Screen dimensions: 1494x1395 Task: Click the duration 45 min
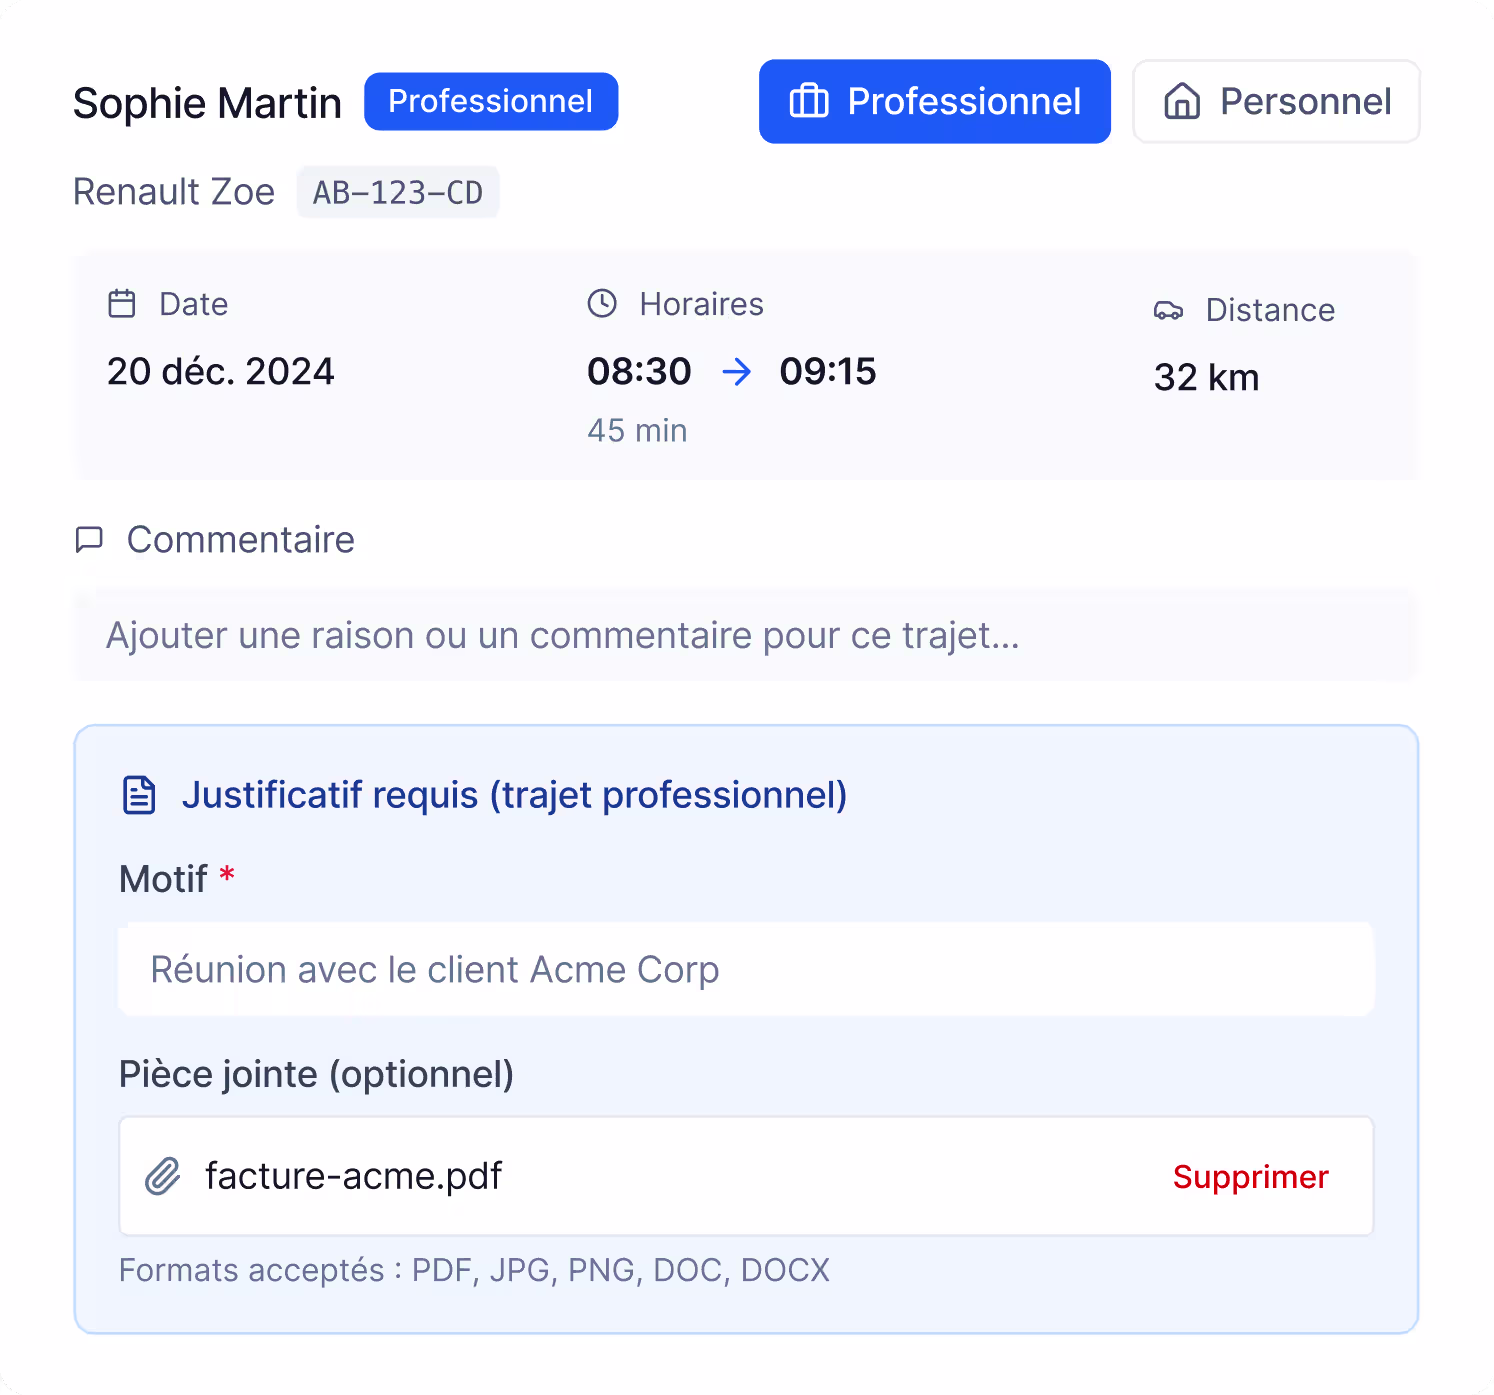click(637, 431)
